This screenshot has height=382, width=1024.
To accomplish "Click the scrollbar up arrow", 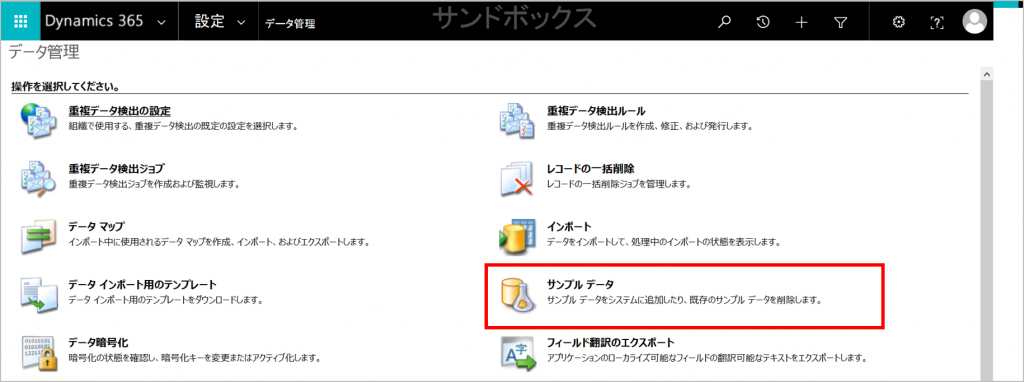I will click(x=987, y=75).
